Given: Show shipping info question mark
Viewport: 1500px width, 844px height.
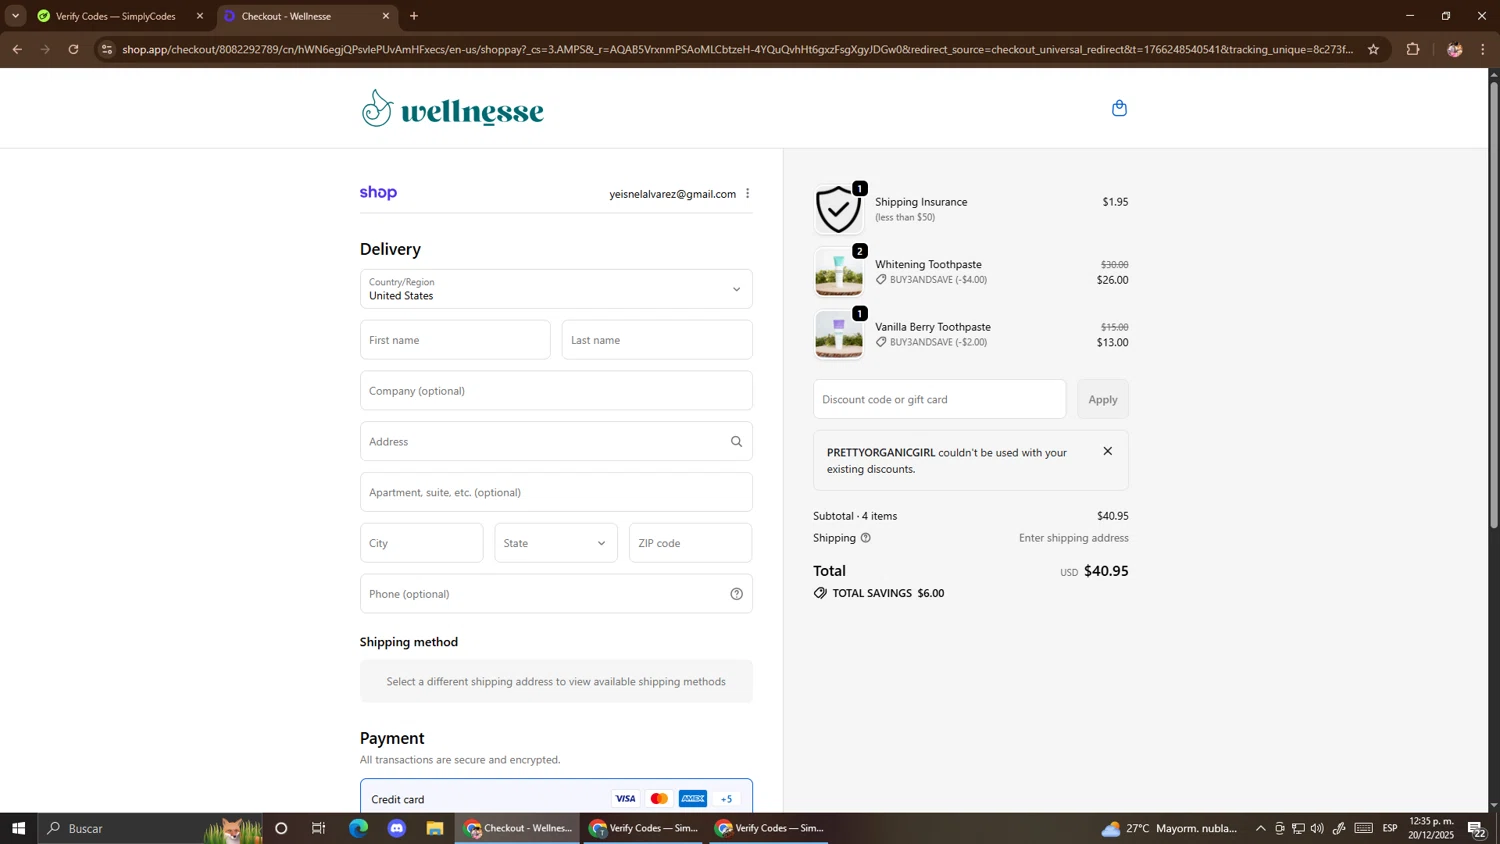Looking at the screenshot, I should coord(866,538).
